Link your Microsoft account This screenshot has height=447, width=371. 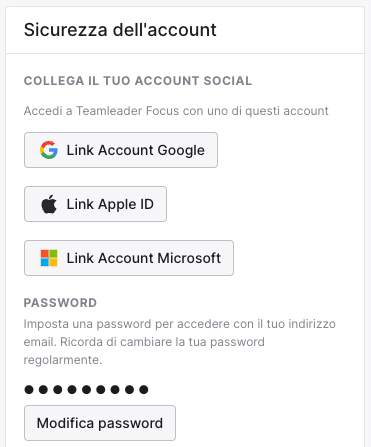pos(129,258)
